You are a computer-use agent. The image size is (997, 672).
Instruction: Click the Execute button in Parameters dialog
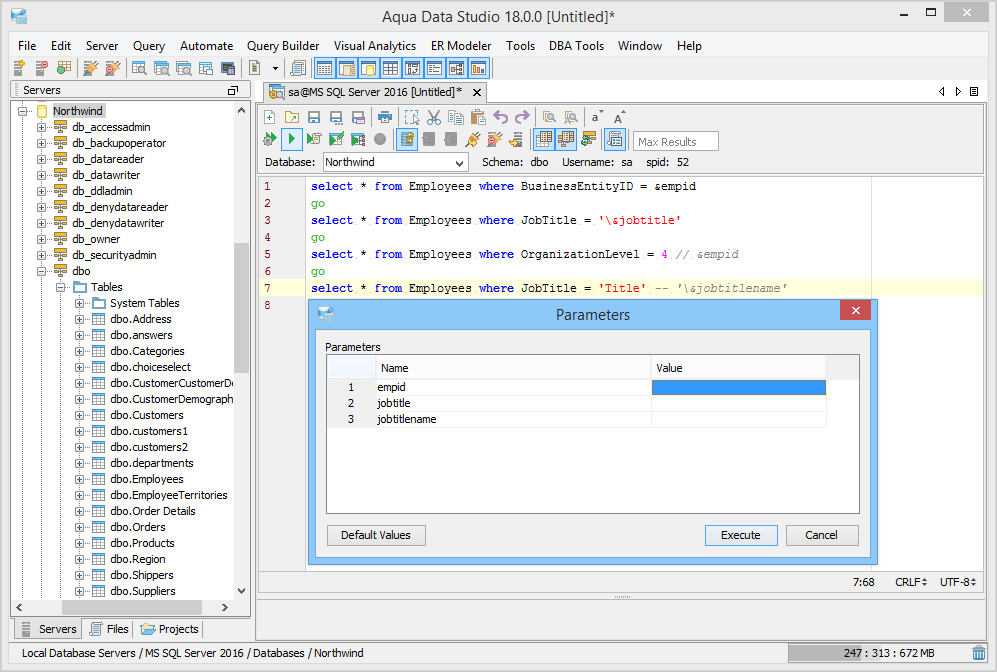click(740, 535)
